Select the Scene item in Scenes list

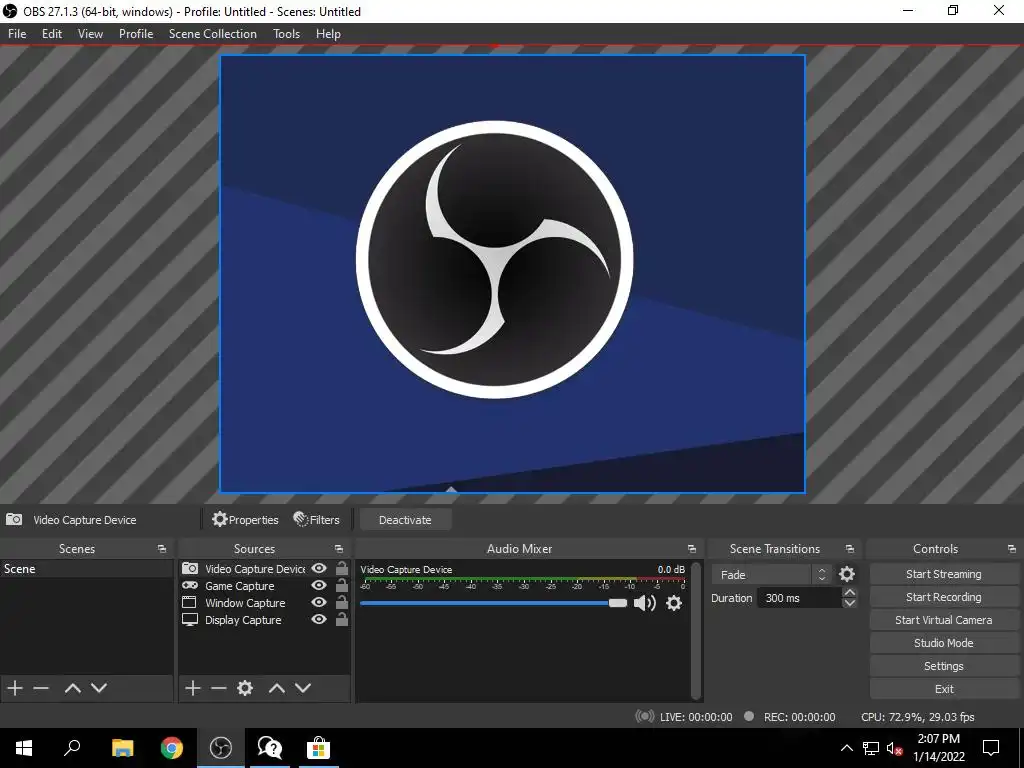click(86, 569)
